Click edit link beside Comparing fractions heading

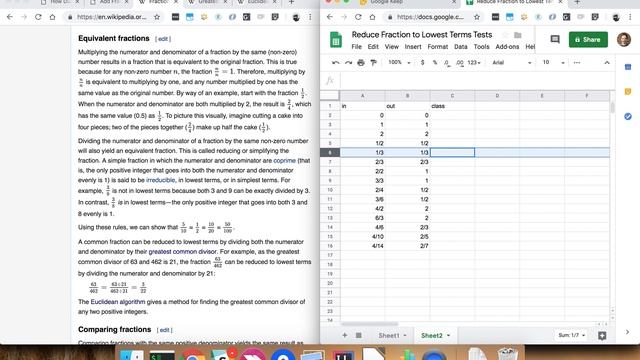point(164,330)
